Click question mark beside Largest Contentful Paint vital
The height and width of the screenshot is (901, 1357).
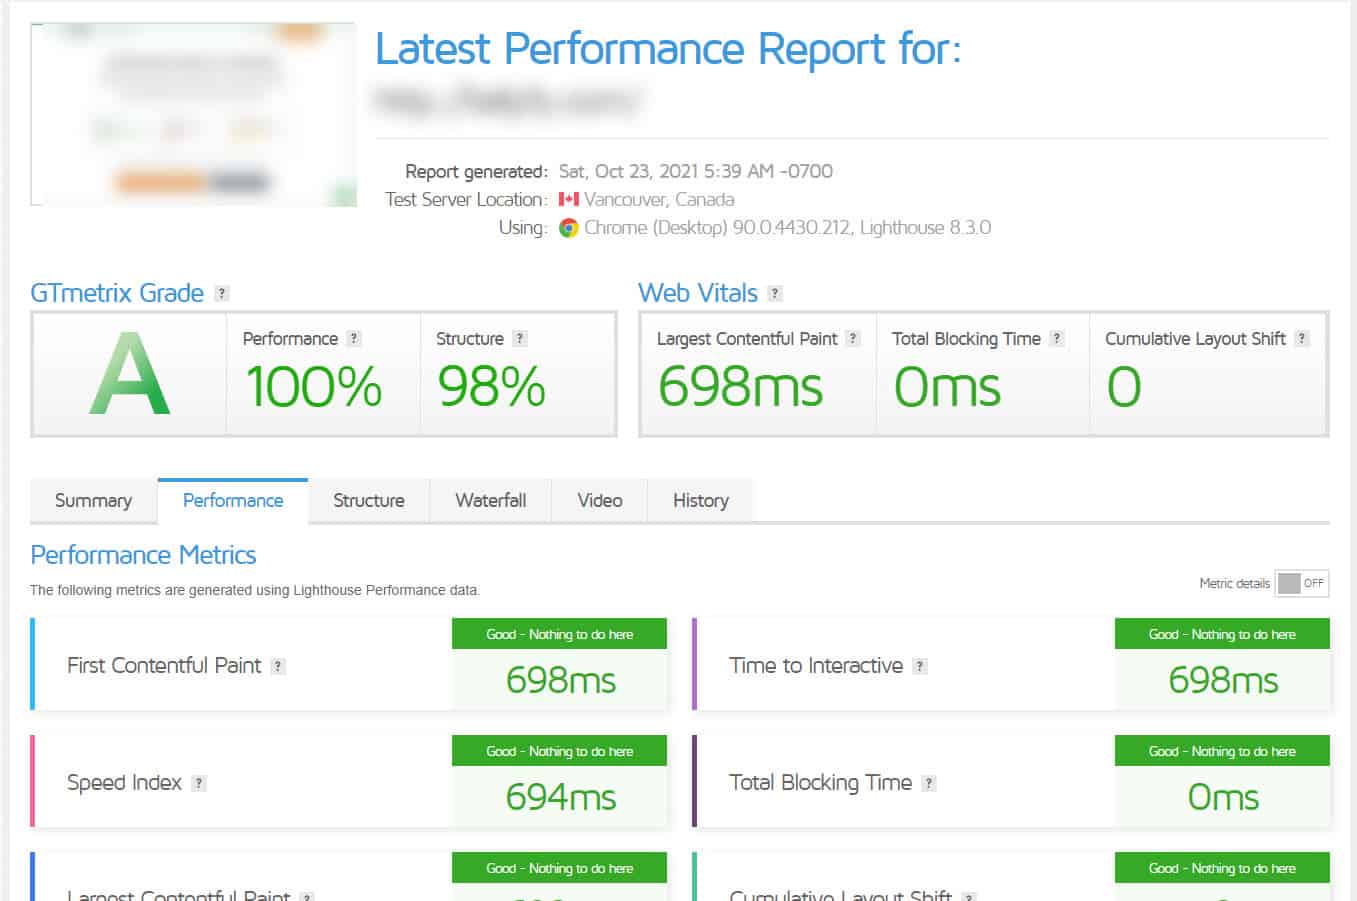click(x=853, y=339)
